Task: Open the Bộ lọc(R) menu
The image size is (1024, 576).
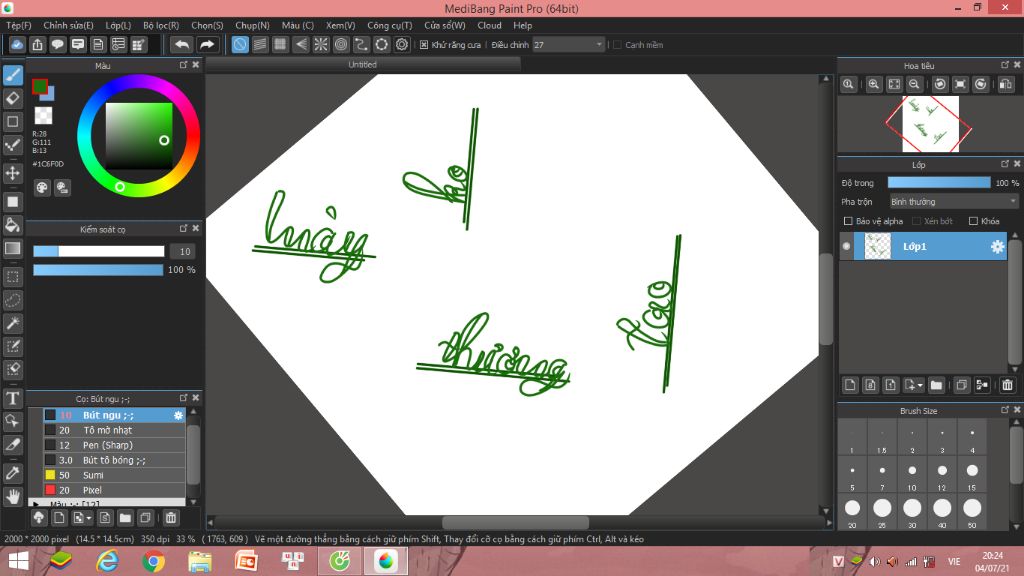Action: [161, 25]
